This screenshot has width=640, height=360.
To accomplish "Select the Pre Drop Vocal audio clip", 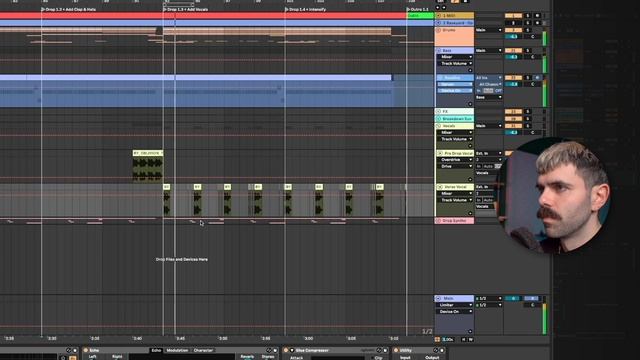I will (x=148, y=166).
